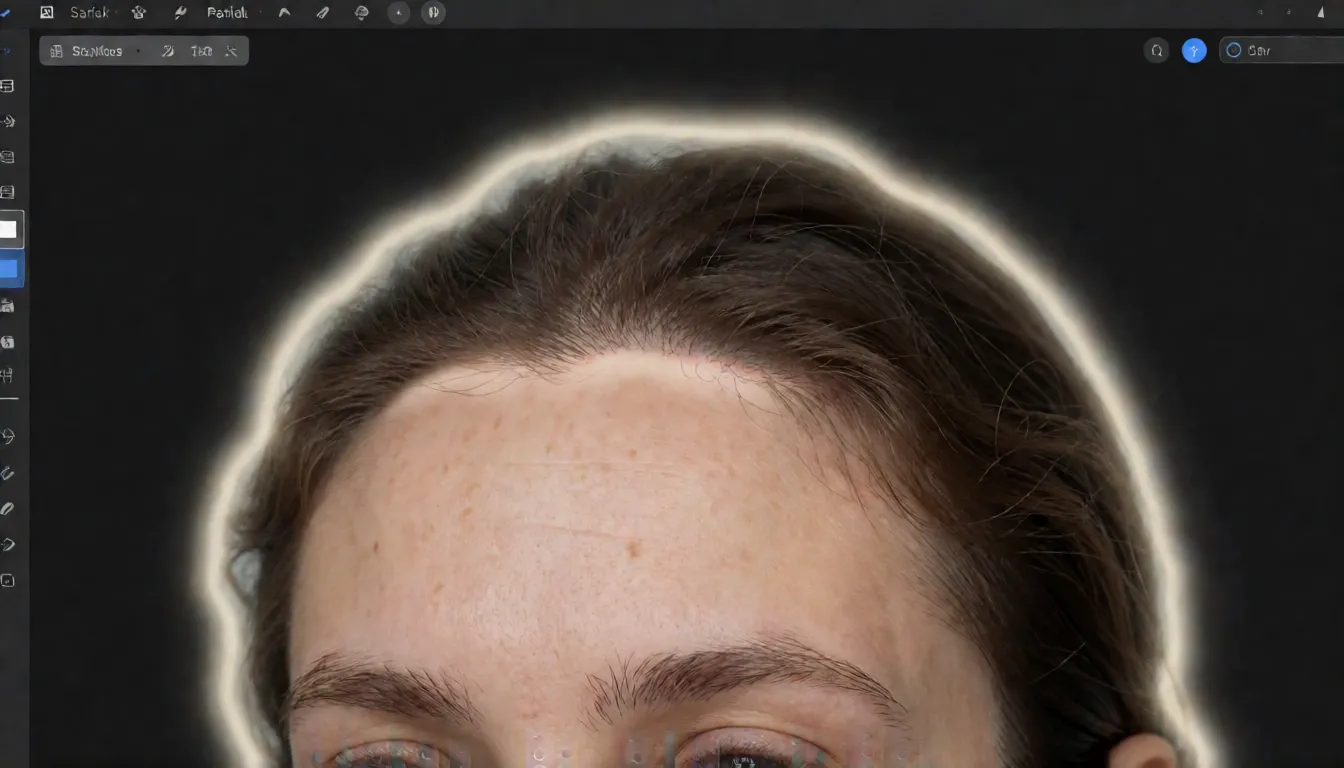The width and height of the screenshot is (1344, 768).
Task: Click the upward chevron icon in top bar
Action: [284, 12]
